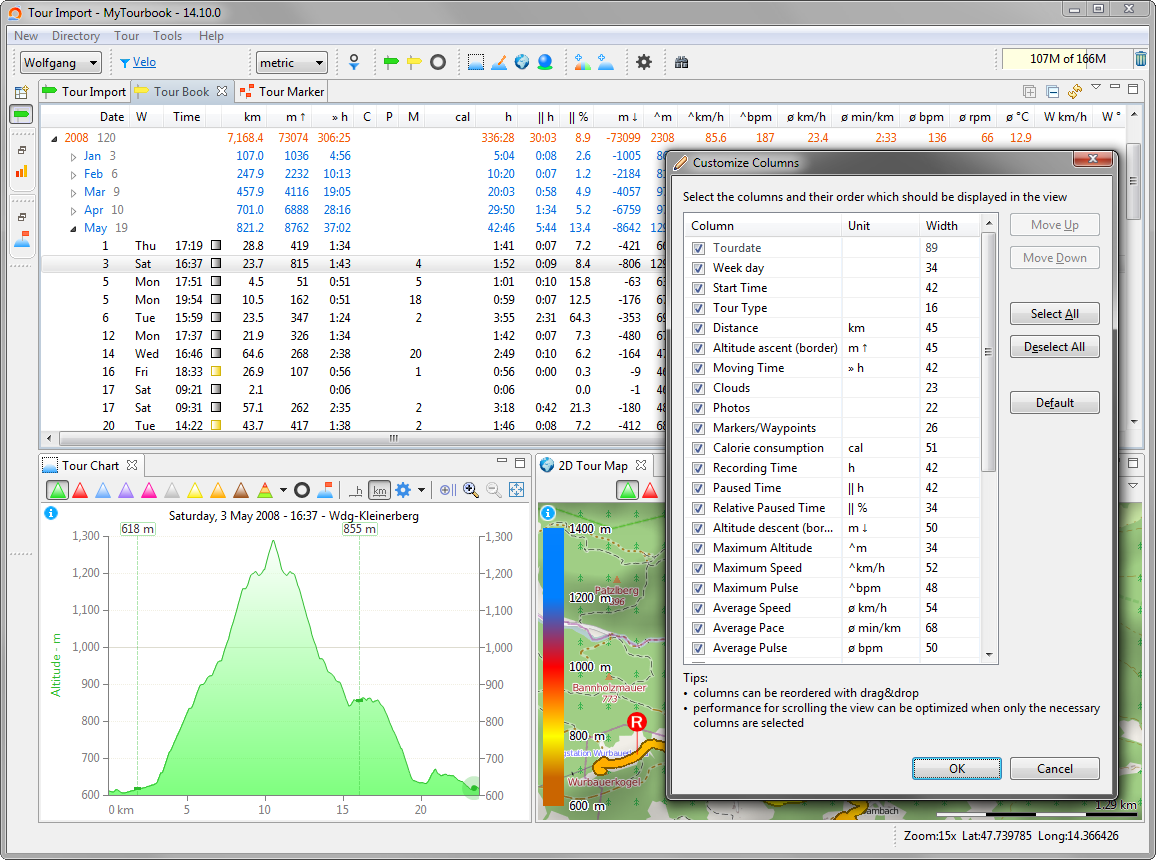Expand the Mar month in Tour Book
This screenshot has width=1156, height=860.
(x=73, y=192)
